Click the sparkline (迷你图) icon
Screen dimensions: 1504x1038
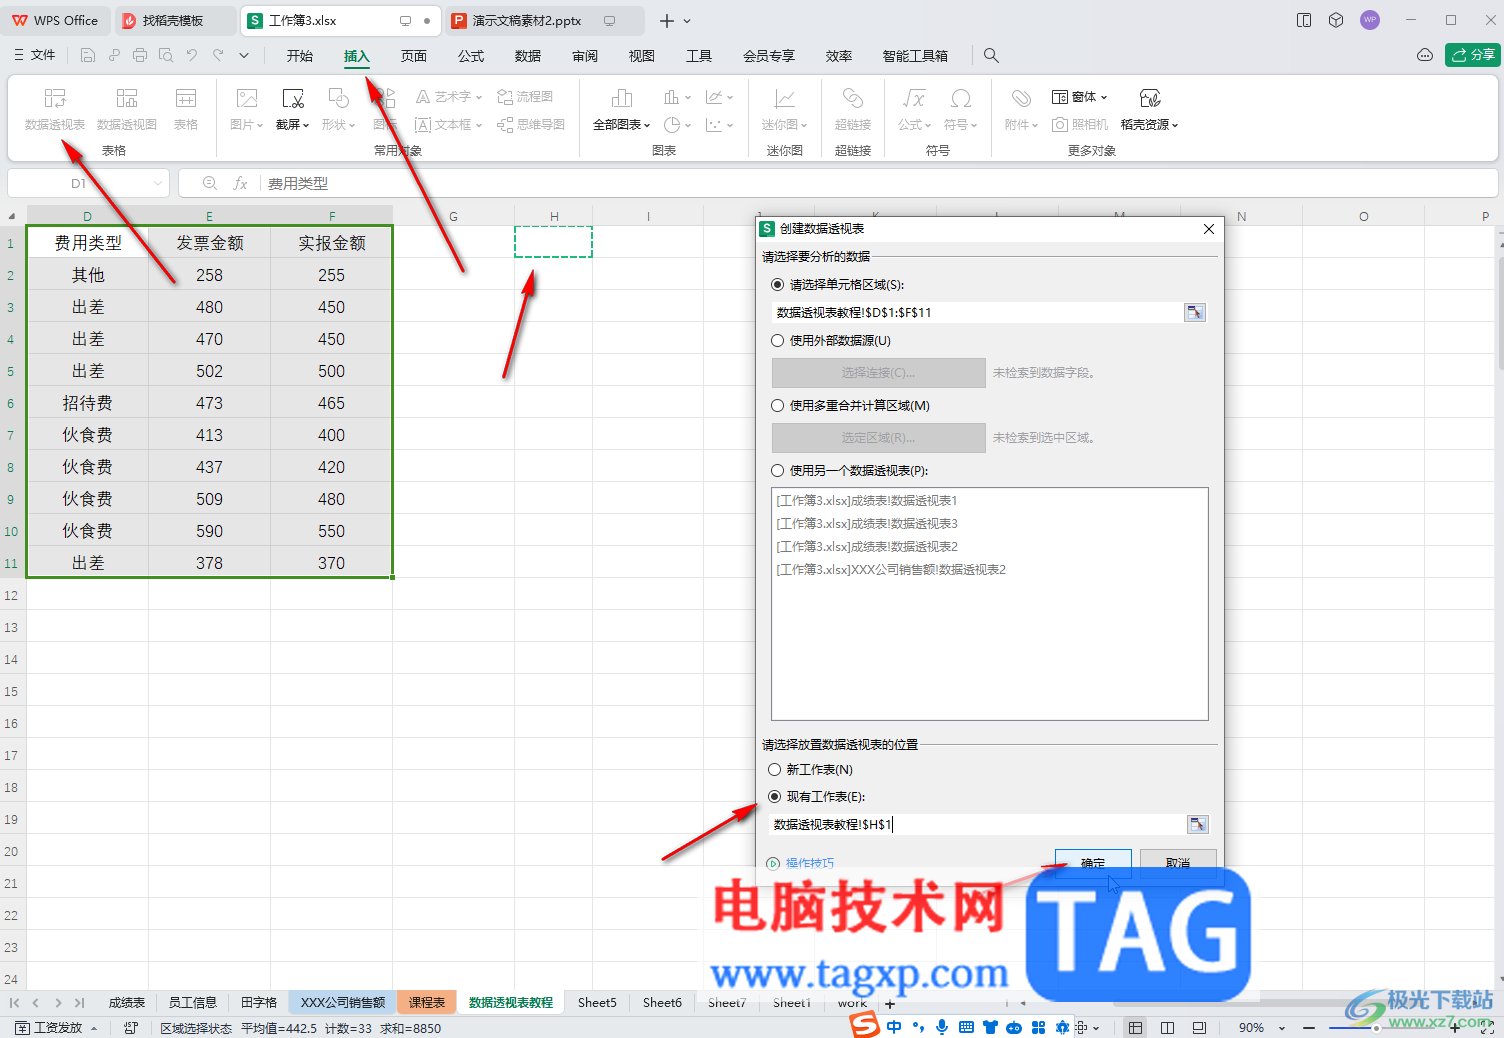point(785,108)
